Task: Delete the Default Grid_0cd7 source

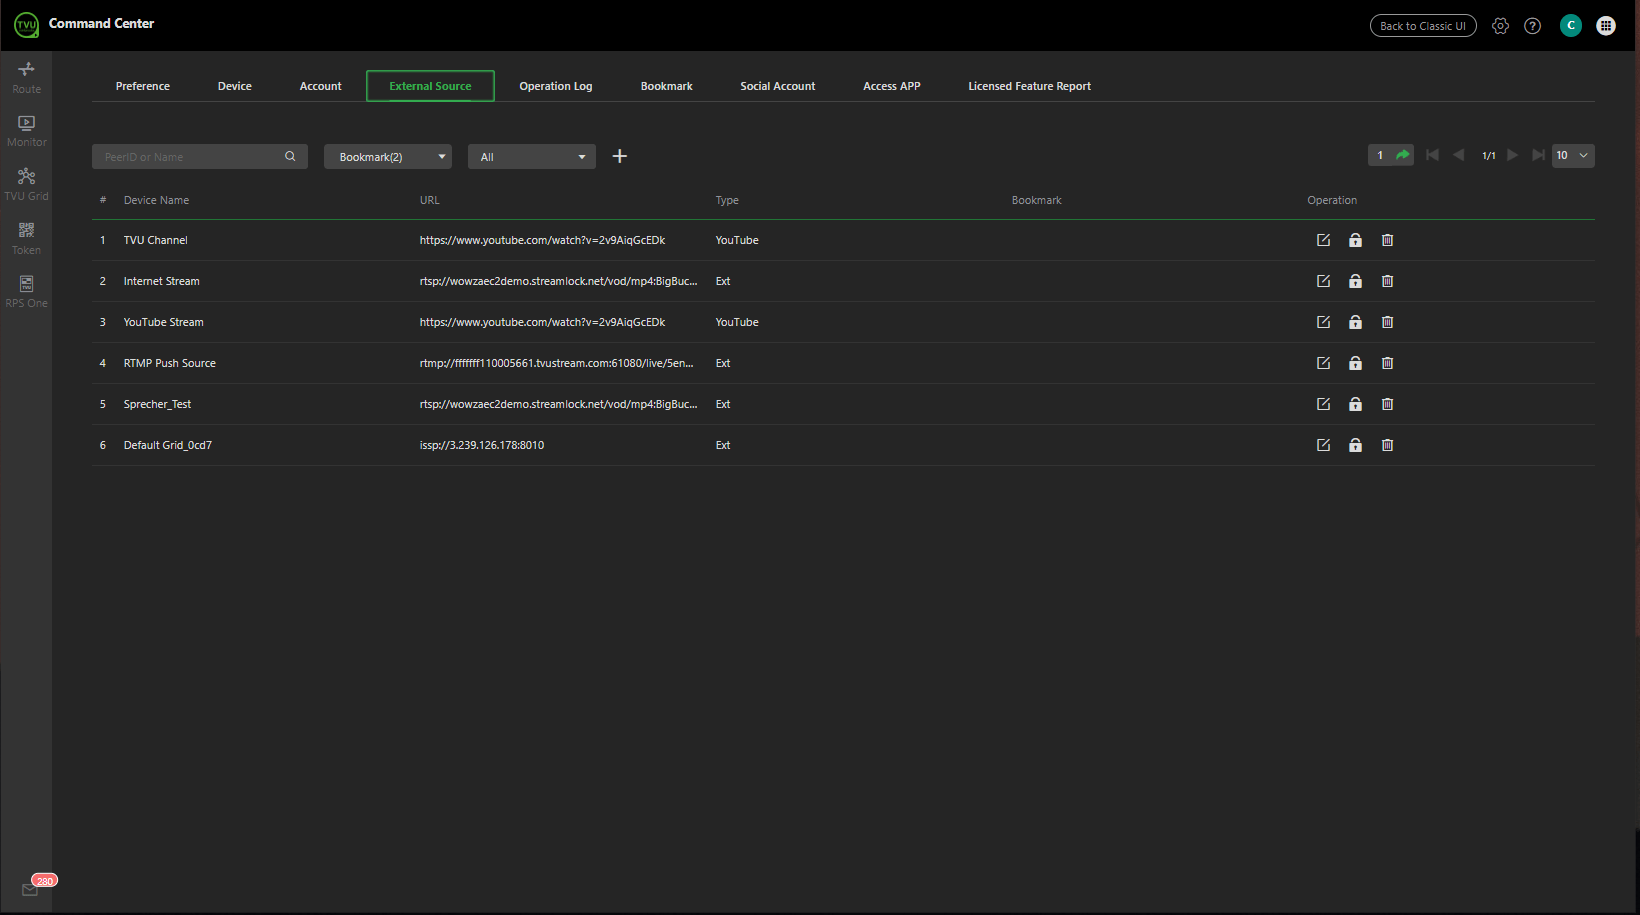Action: 1387,445
